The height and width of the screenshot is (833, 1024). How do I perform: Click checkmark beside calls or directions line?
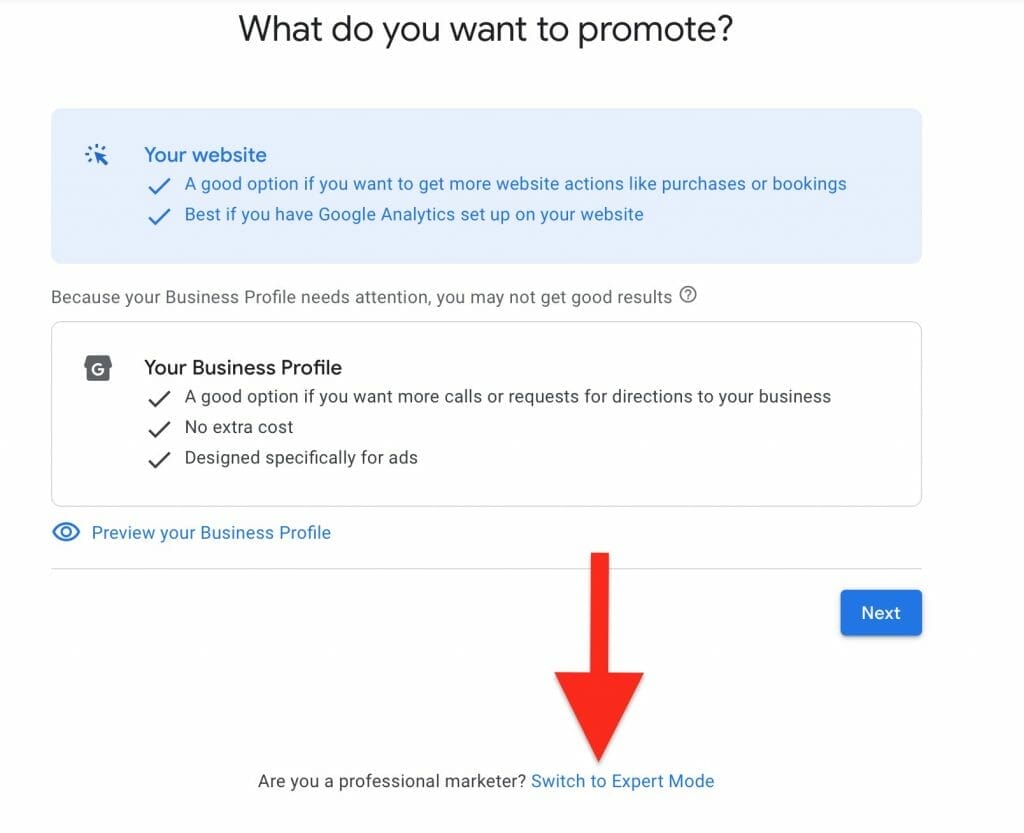[x=159, y=399]
